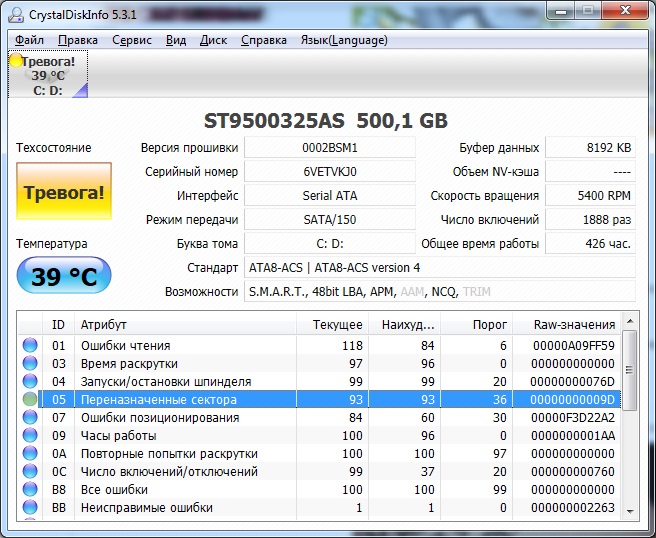Click the Атрибут column header
Screen dimensions: 656x538
(185, 325)
